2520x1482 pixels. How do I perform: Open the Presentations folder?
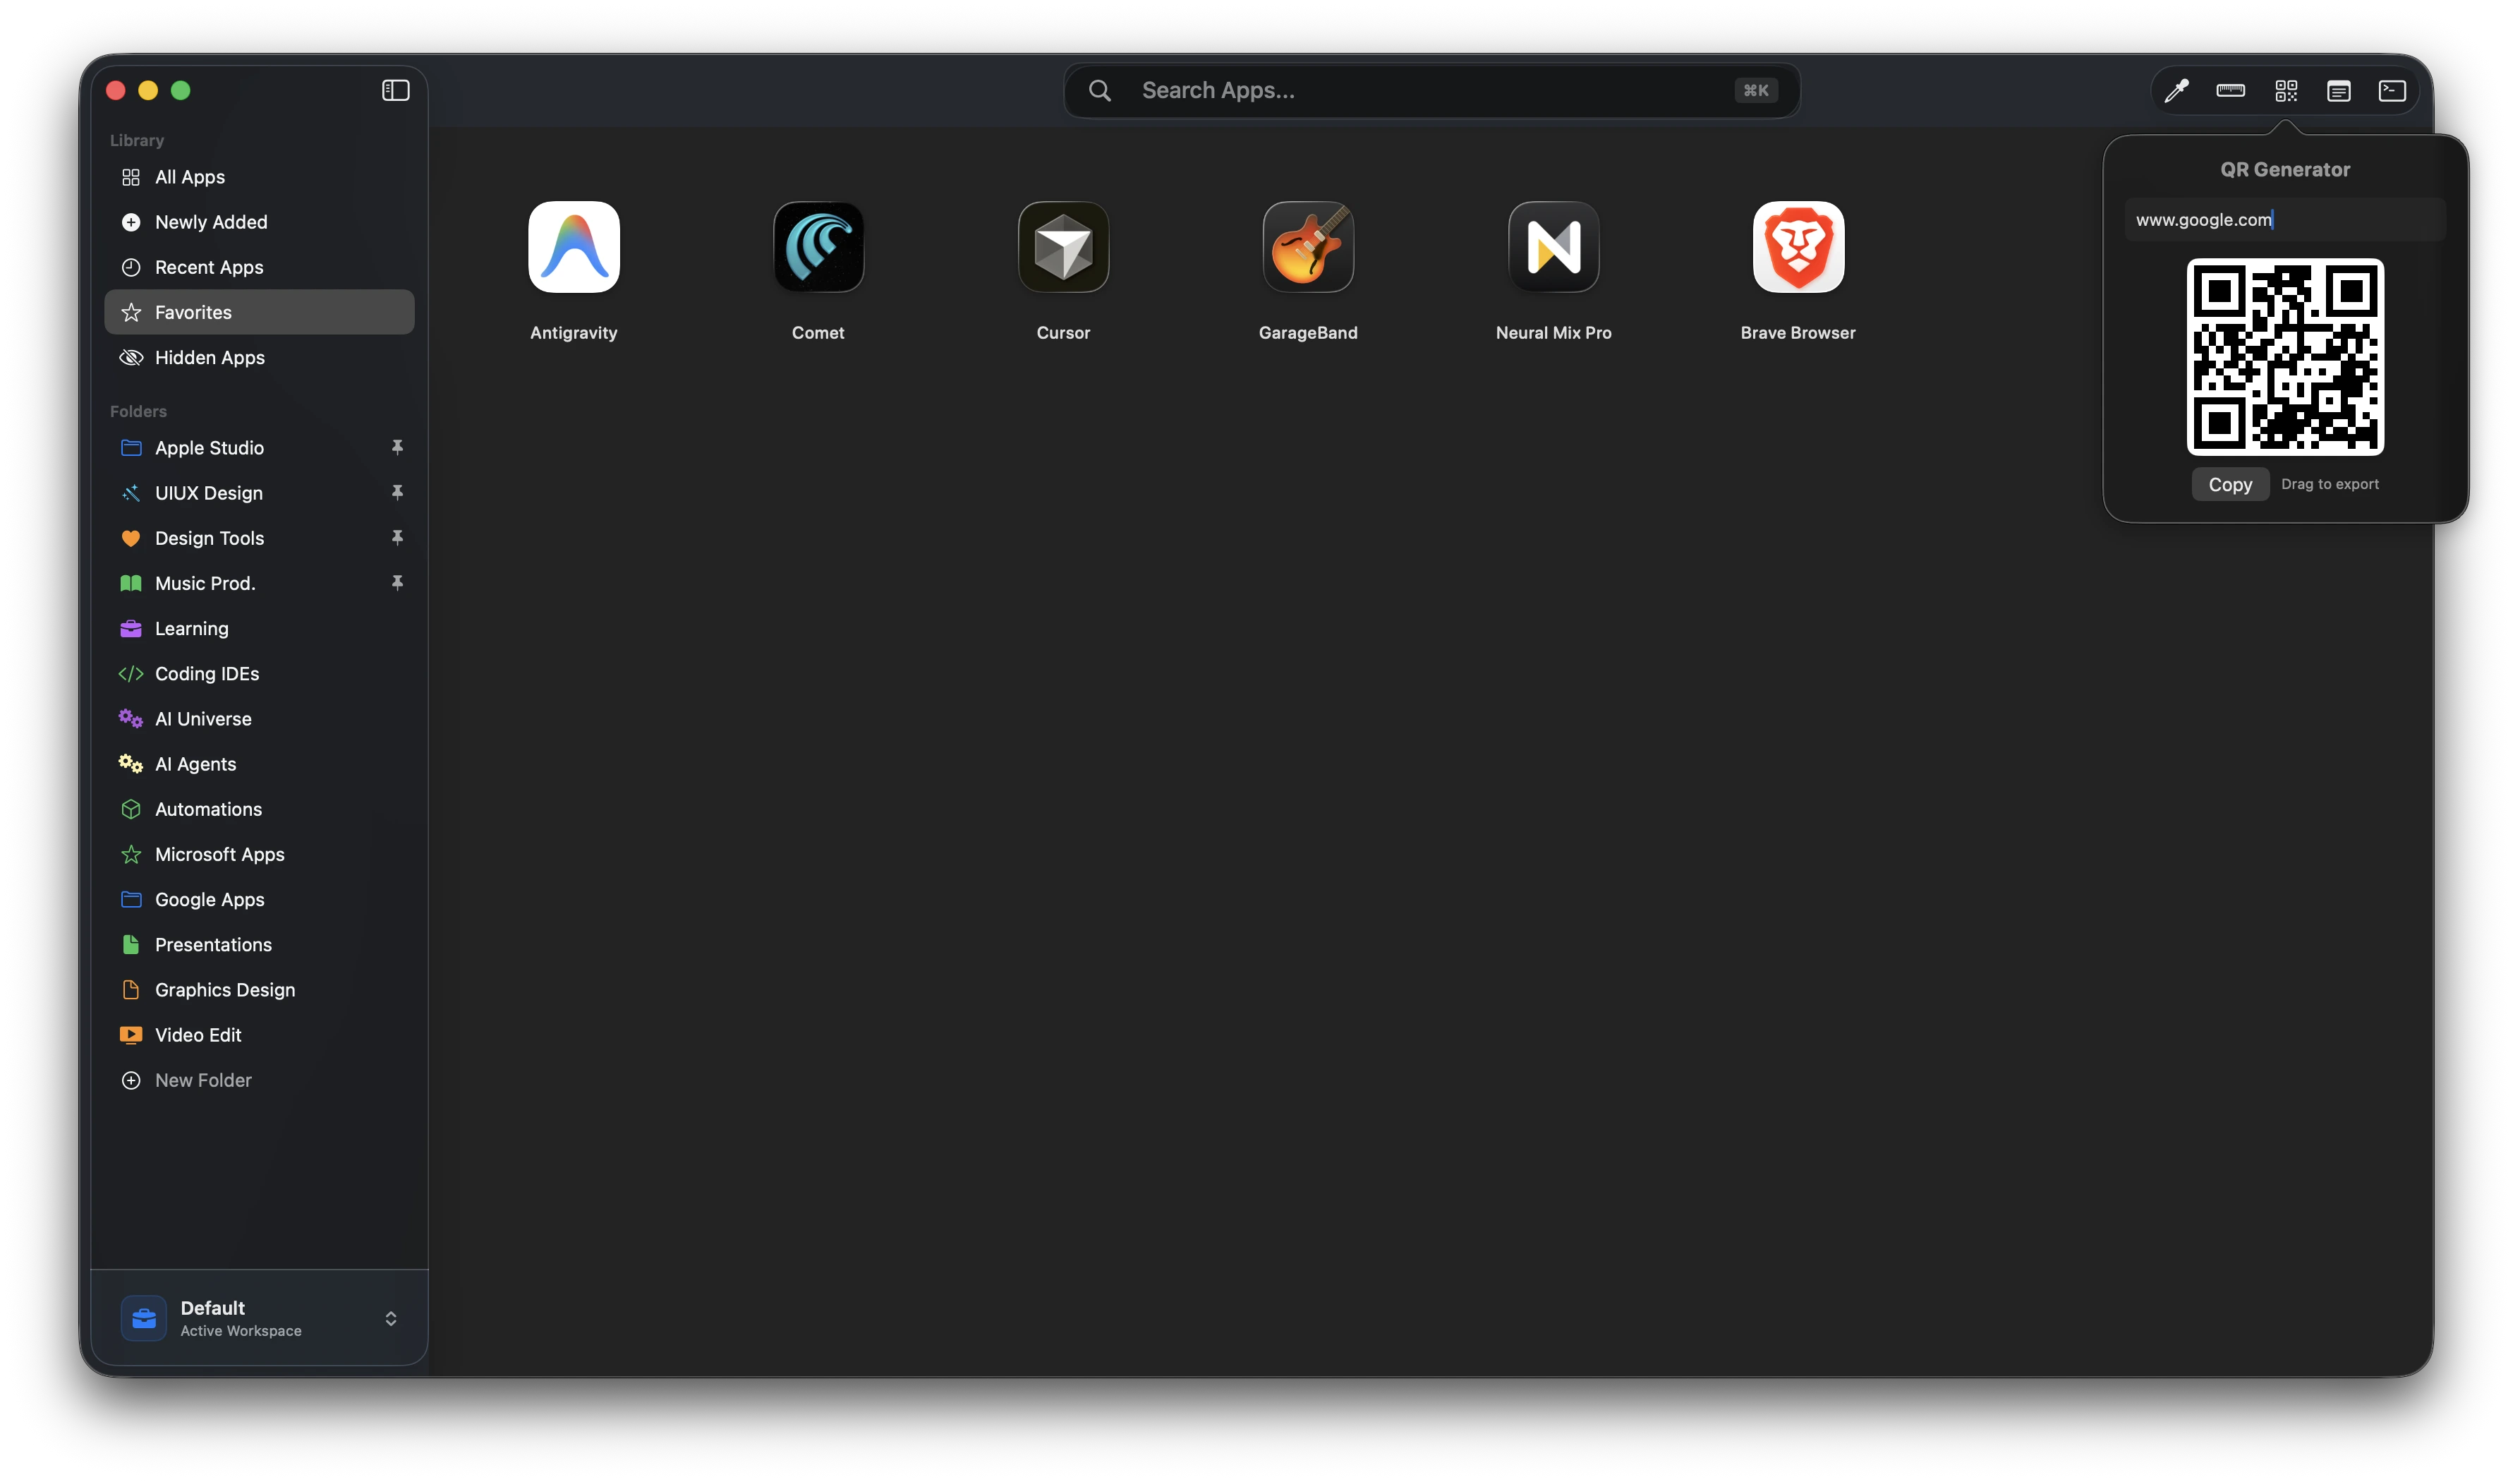(259, 944)
